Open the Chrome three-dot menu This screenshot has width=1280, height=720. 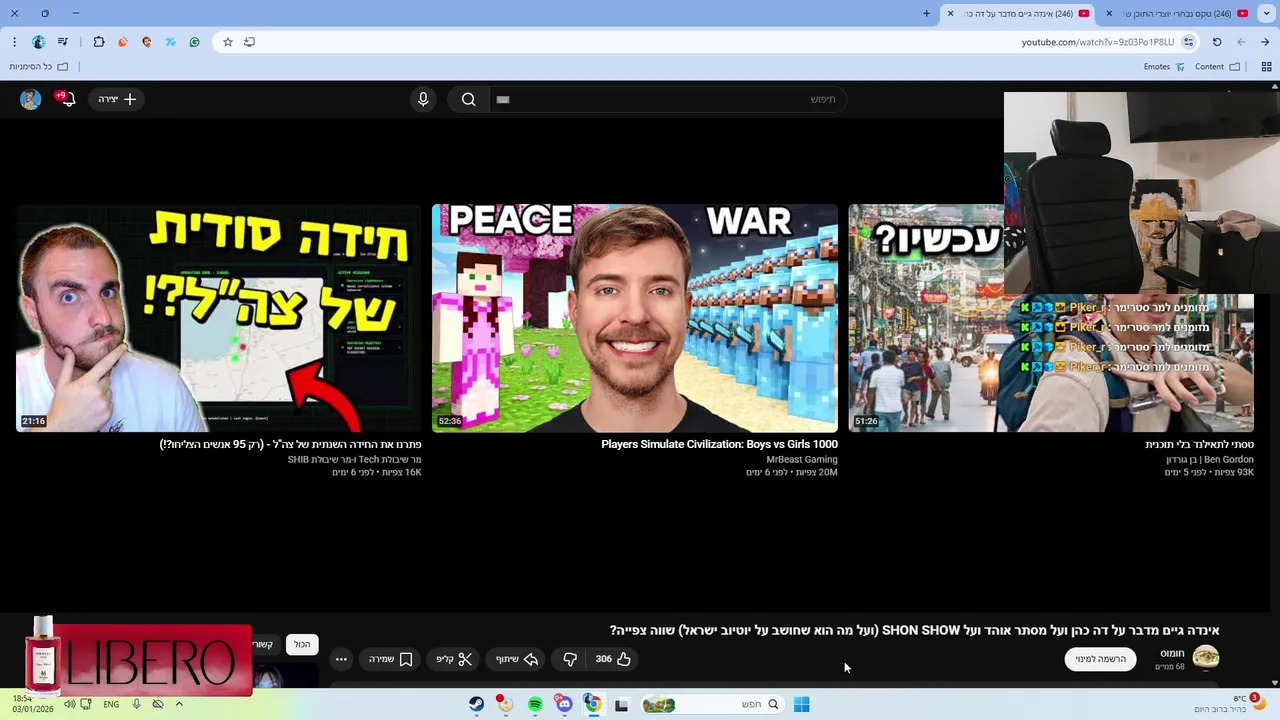coord(14,42)
